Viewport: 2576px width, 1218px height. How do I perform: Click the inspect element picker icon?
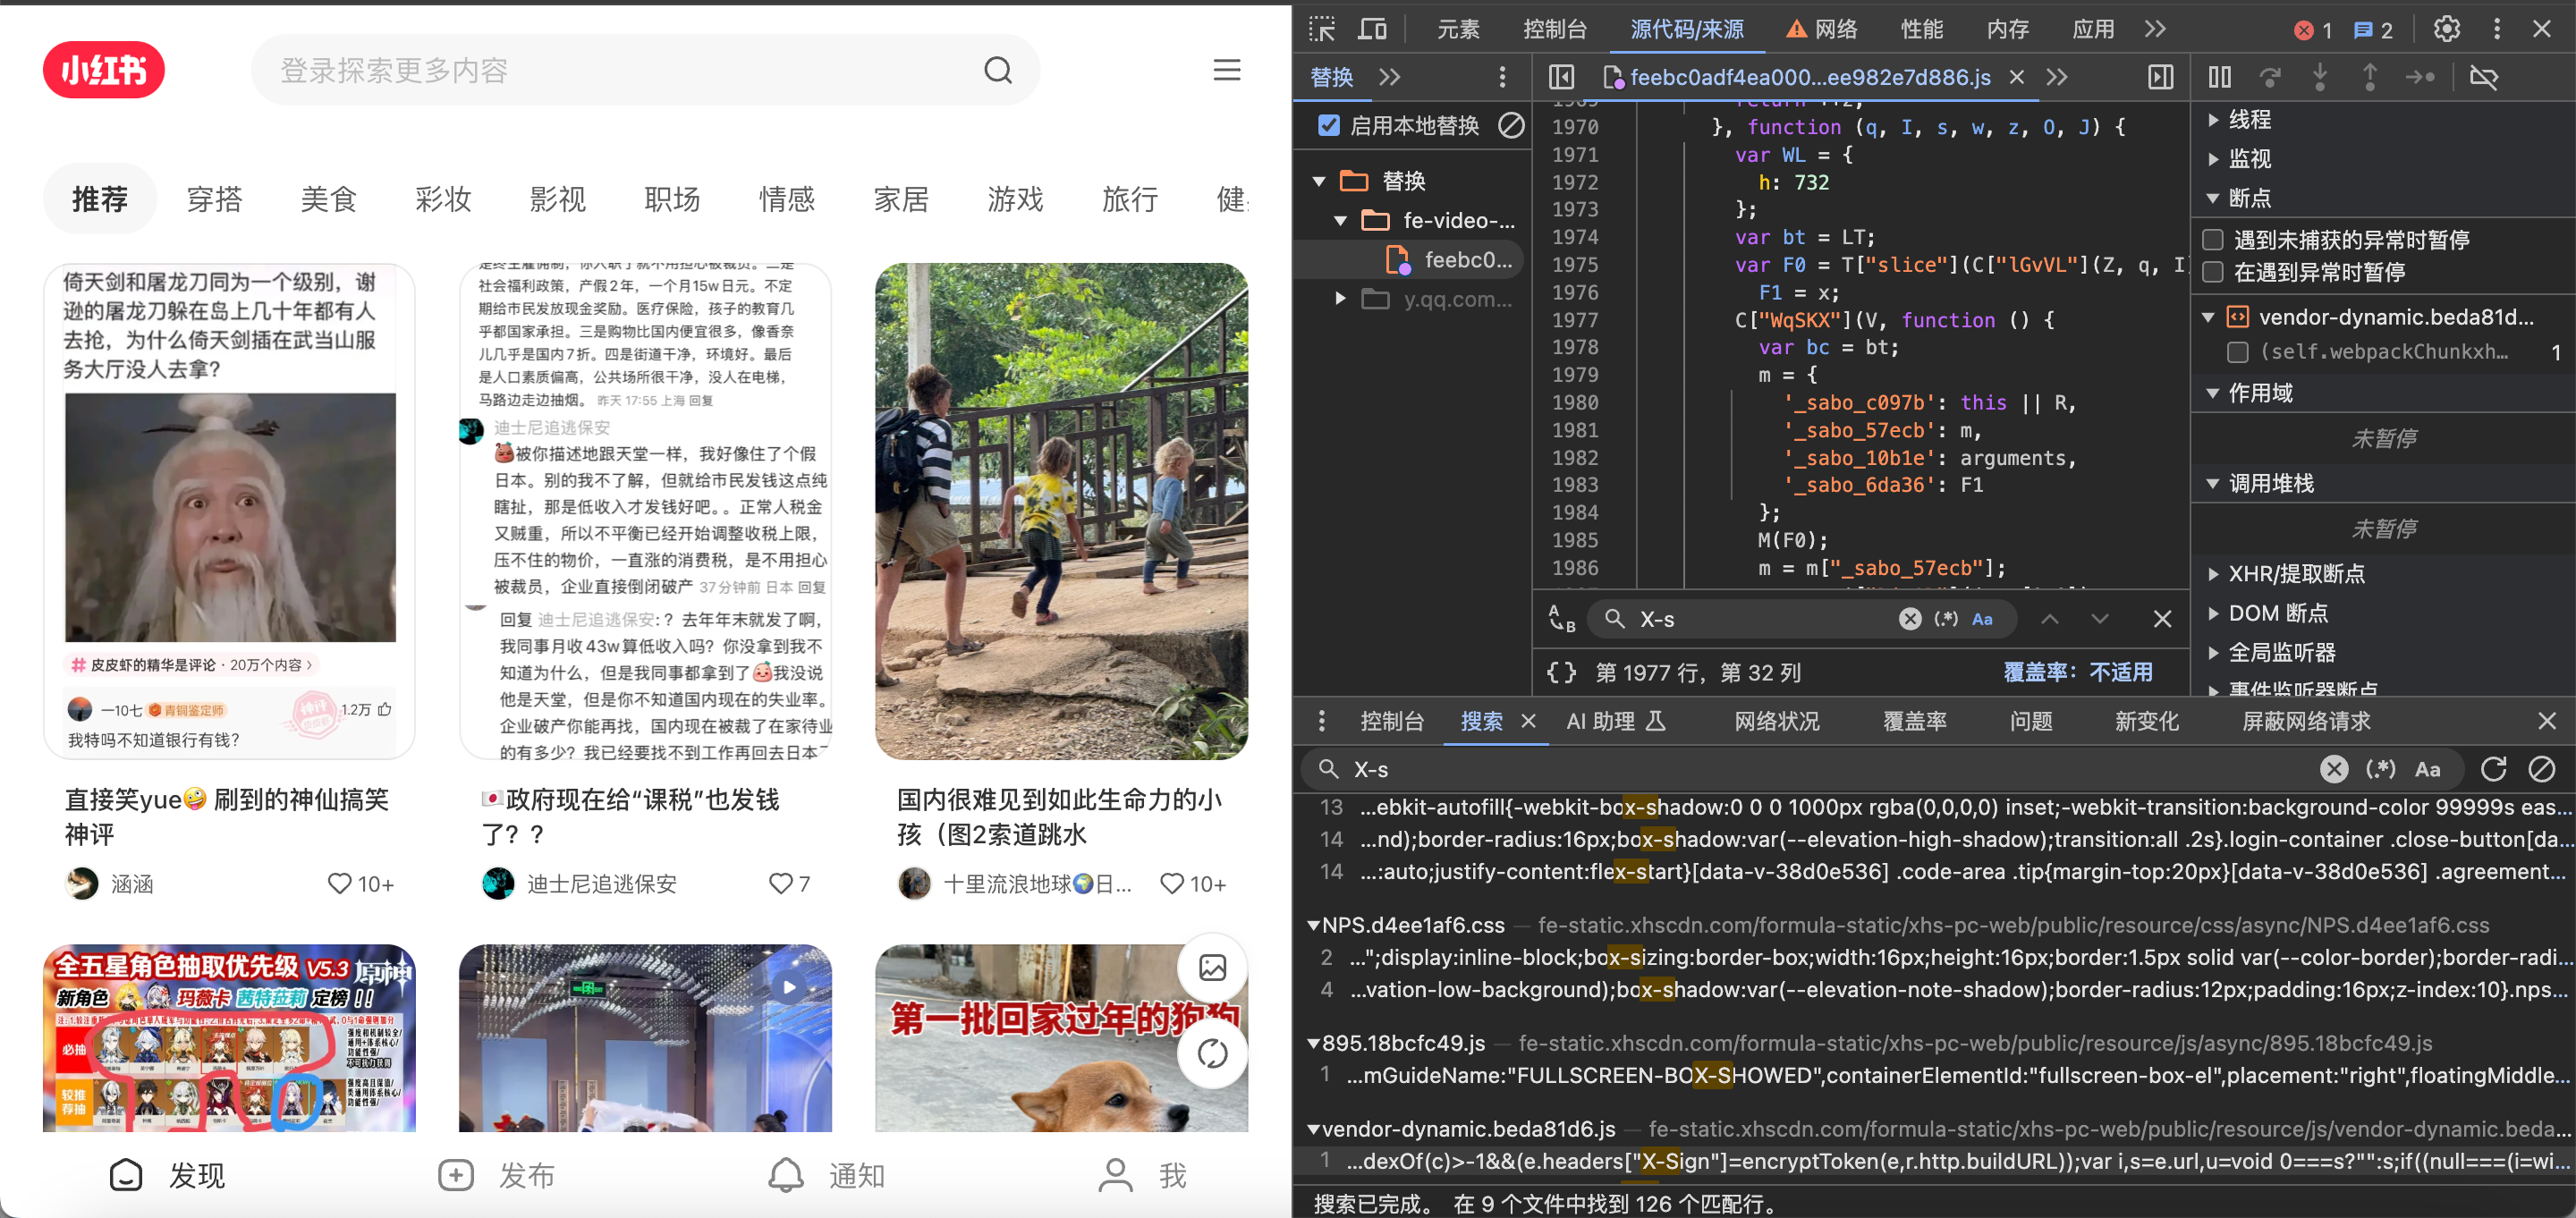(1322, 29)
